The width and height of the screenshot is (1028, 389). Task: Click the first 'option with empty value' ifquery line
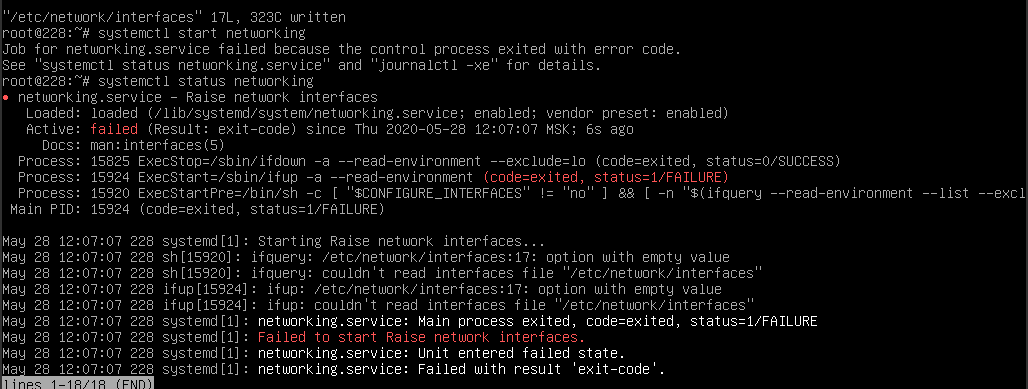pyautogui.click(x=366, y=257)
